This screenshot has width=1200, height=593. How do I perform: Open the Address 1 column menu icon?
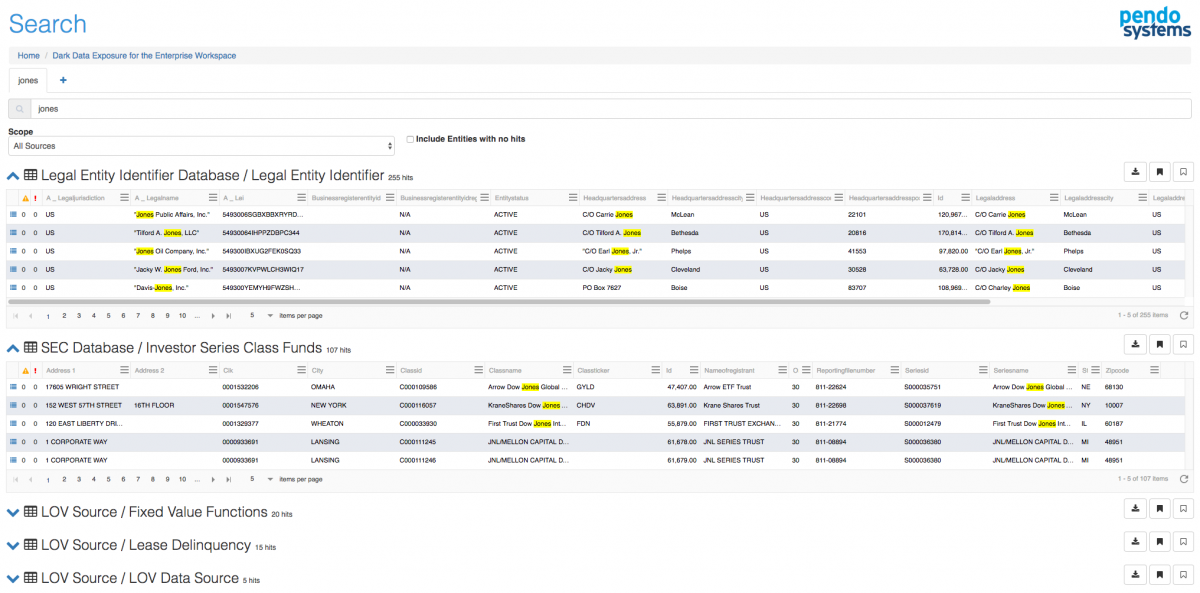pyautogui.click(x=123, y=370)
